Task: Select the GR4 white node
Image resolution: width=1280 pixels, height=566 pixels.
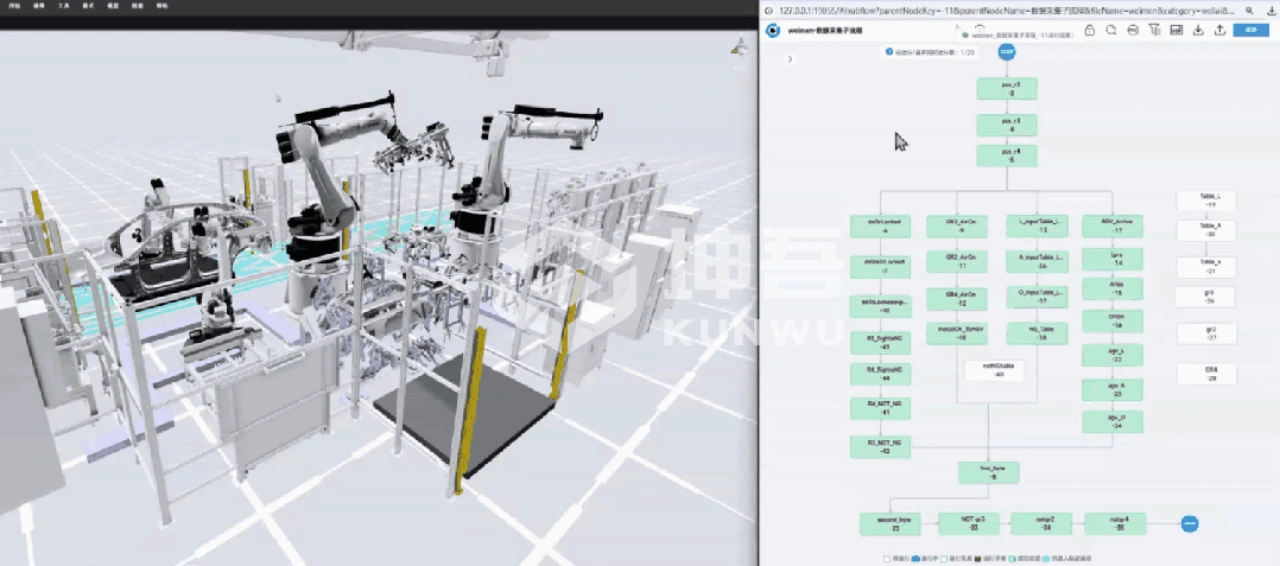Action: coord(1206,373)
